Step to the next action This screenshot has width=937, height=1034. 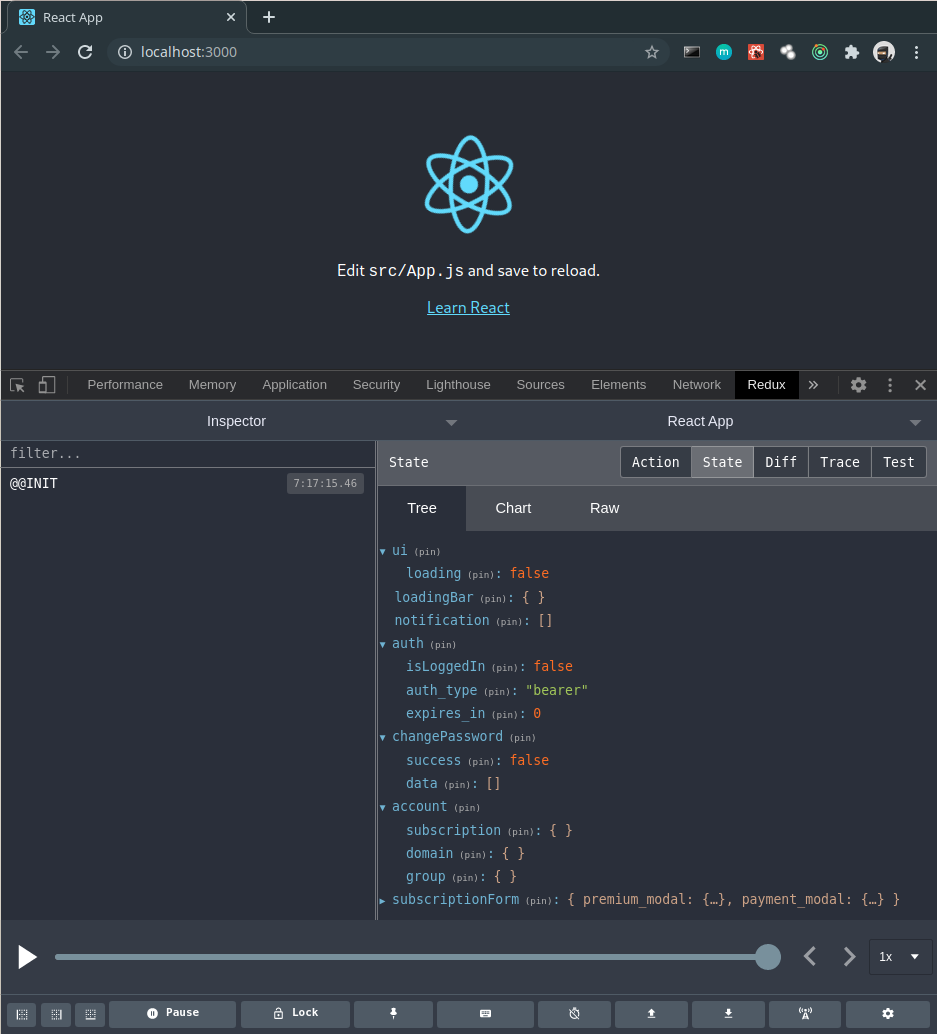tap(849, 956)
